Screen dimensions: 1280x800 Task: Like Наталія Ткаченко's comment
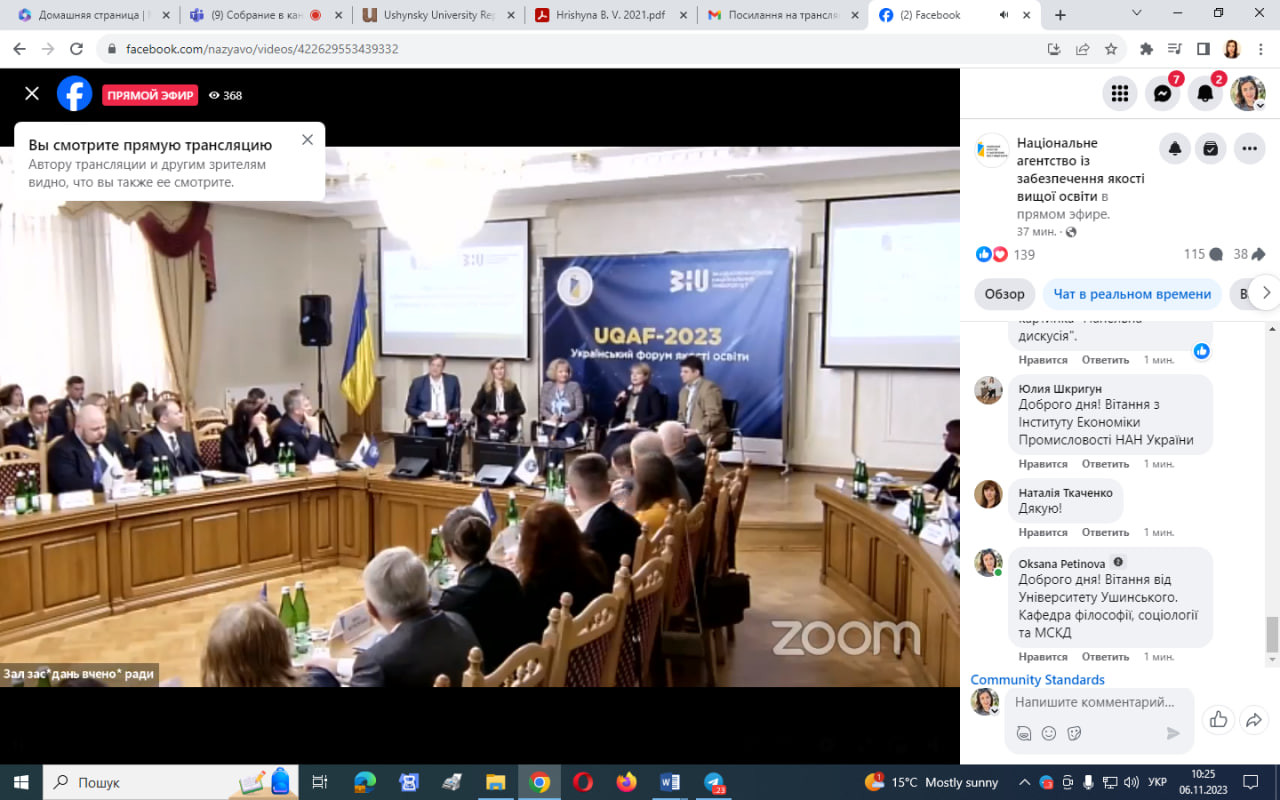pos(1043,532)
